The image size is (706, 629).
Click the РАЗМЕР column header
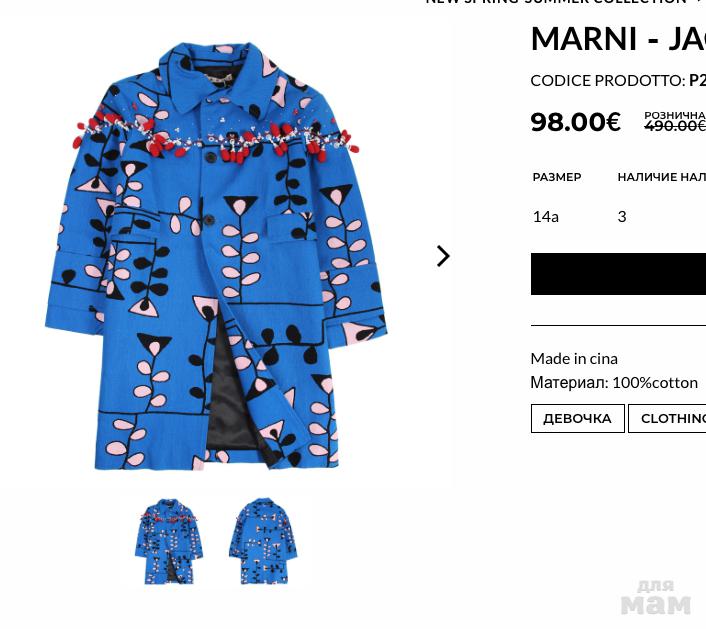[557, 177]
